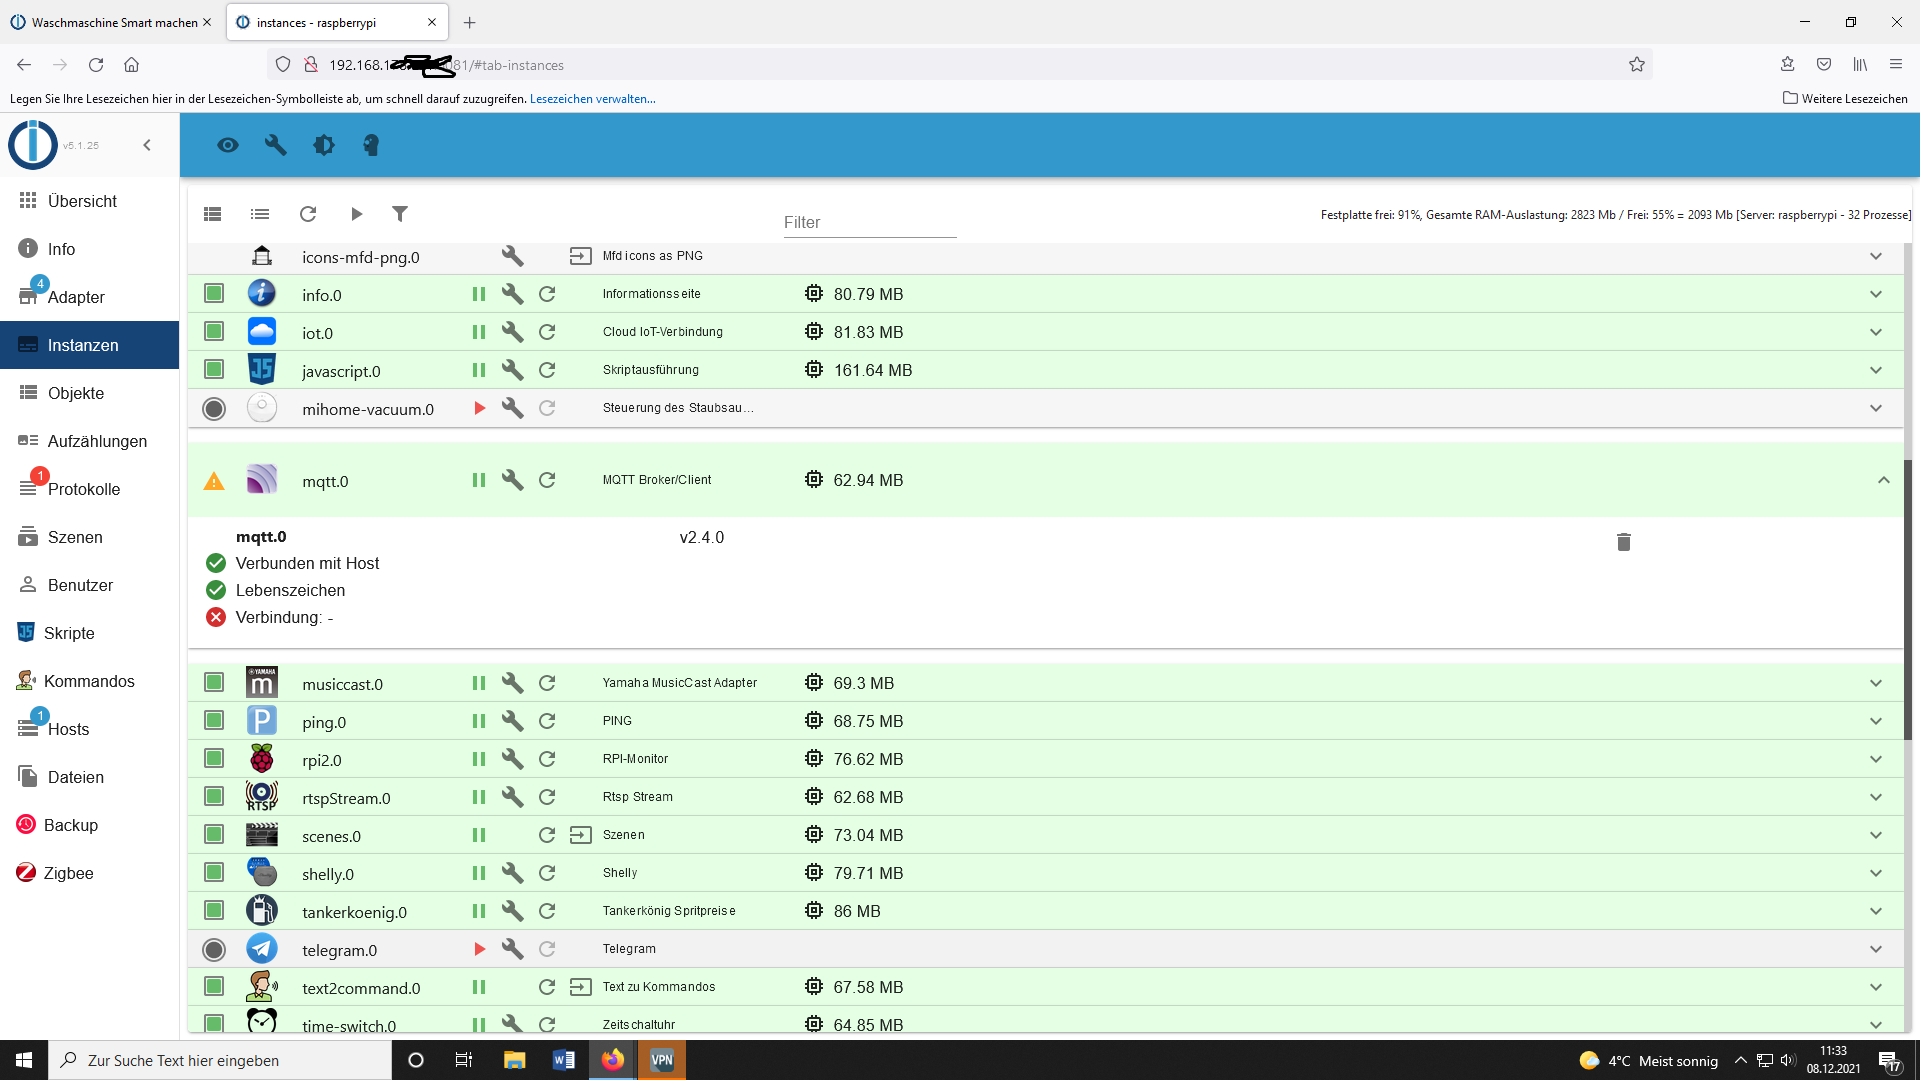Toggle javascript.0 status checkbox
Viewport: 1920px width, 1080px height.
pyautogui.click(x=214, y=369)
